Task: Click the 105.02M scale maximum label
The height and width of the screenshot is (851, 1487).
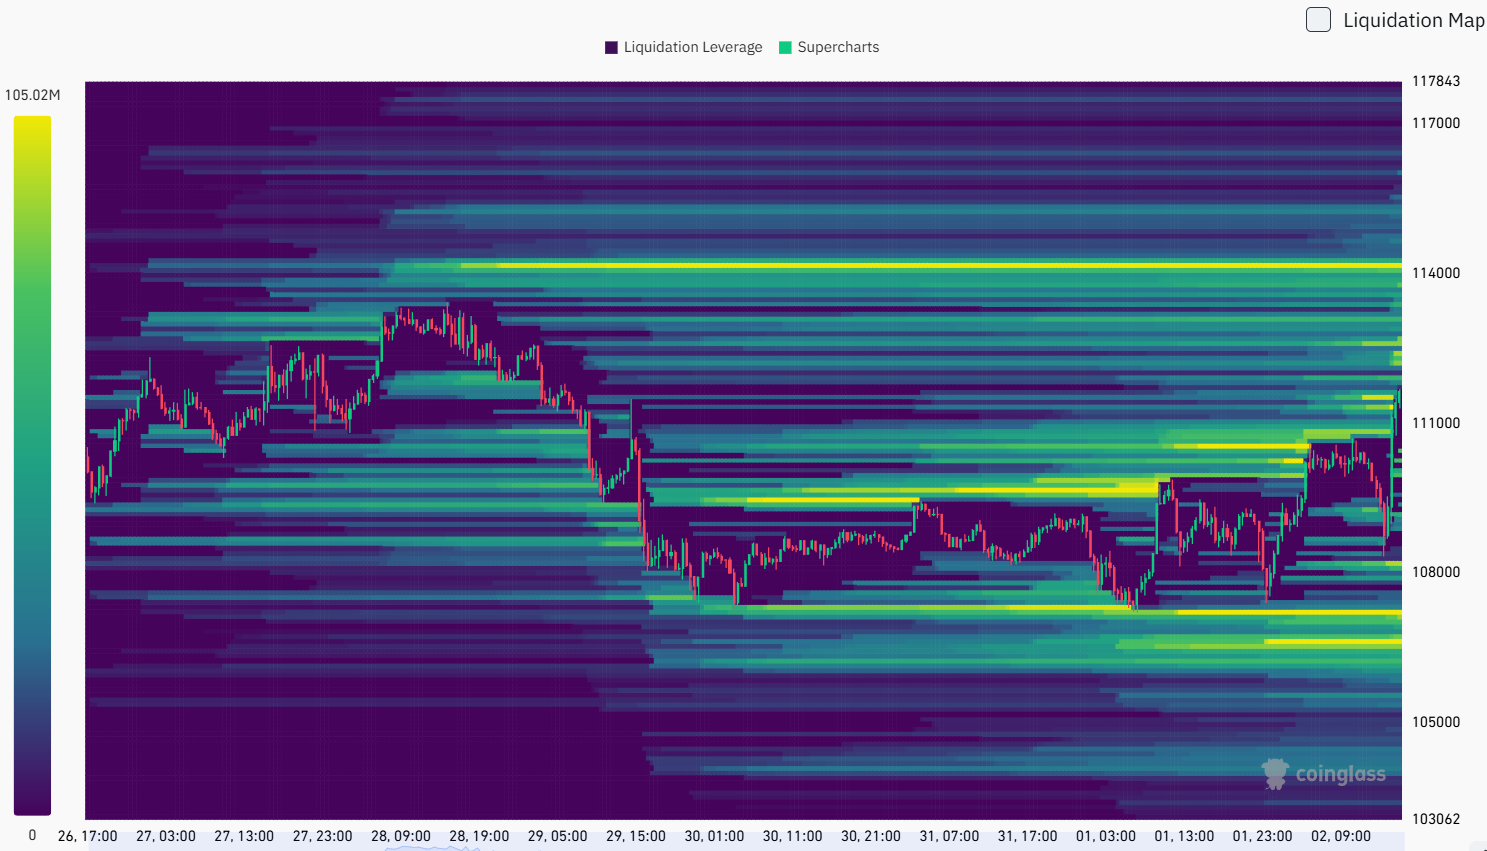Action: click(32, 95)
